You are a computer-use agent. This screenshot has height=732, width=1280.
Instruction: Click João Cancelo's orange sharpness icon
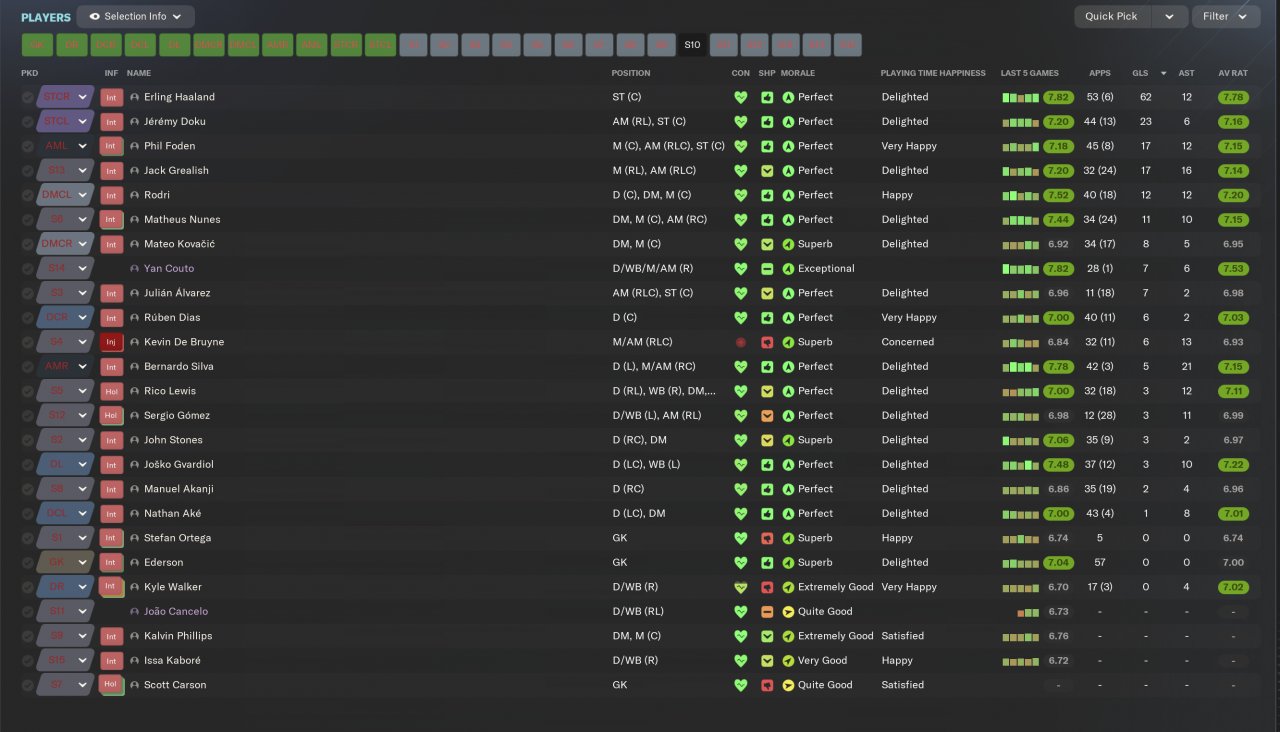point(767,612)
